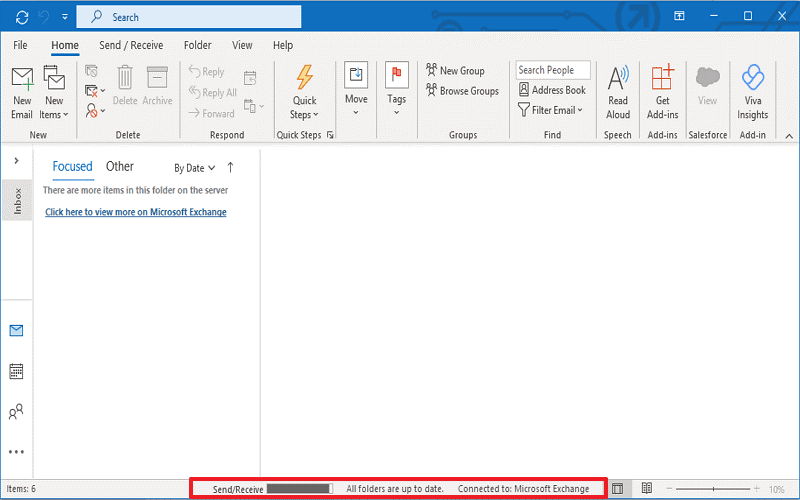Screen dimensions: 800x500
Task: Open the Address Book
Action: (552, 90)
